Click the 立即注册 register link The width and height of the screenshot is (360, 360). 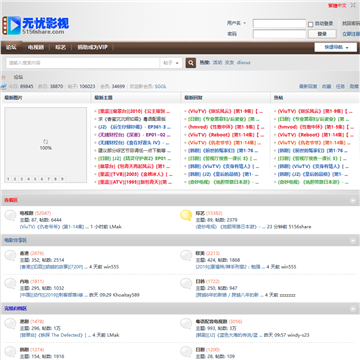coord(351,34)
